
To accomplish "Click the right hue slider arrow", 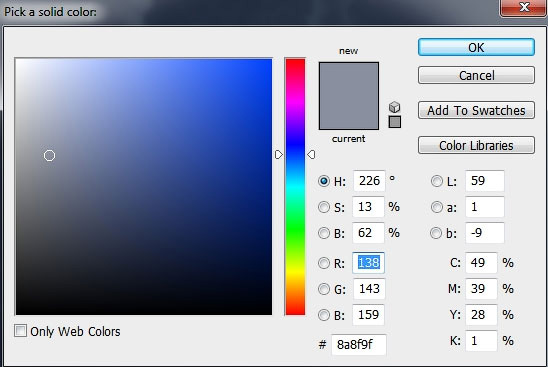I will pyautogui.click(x=311, y=154).
